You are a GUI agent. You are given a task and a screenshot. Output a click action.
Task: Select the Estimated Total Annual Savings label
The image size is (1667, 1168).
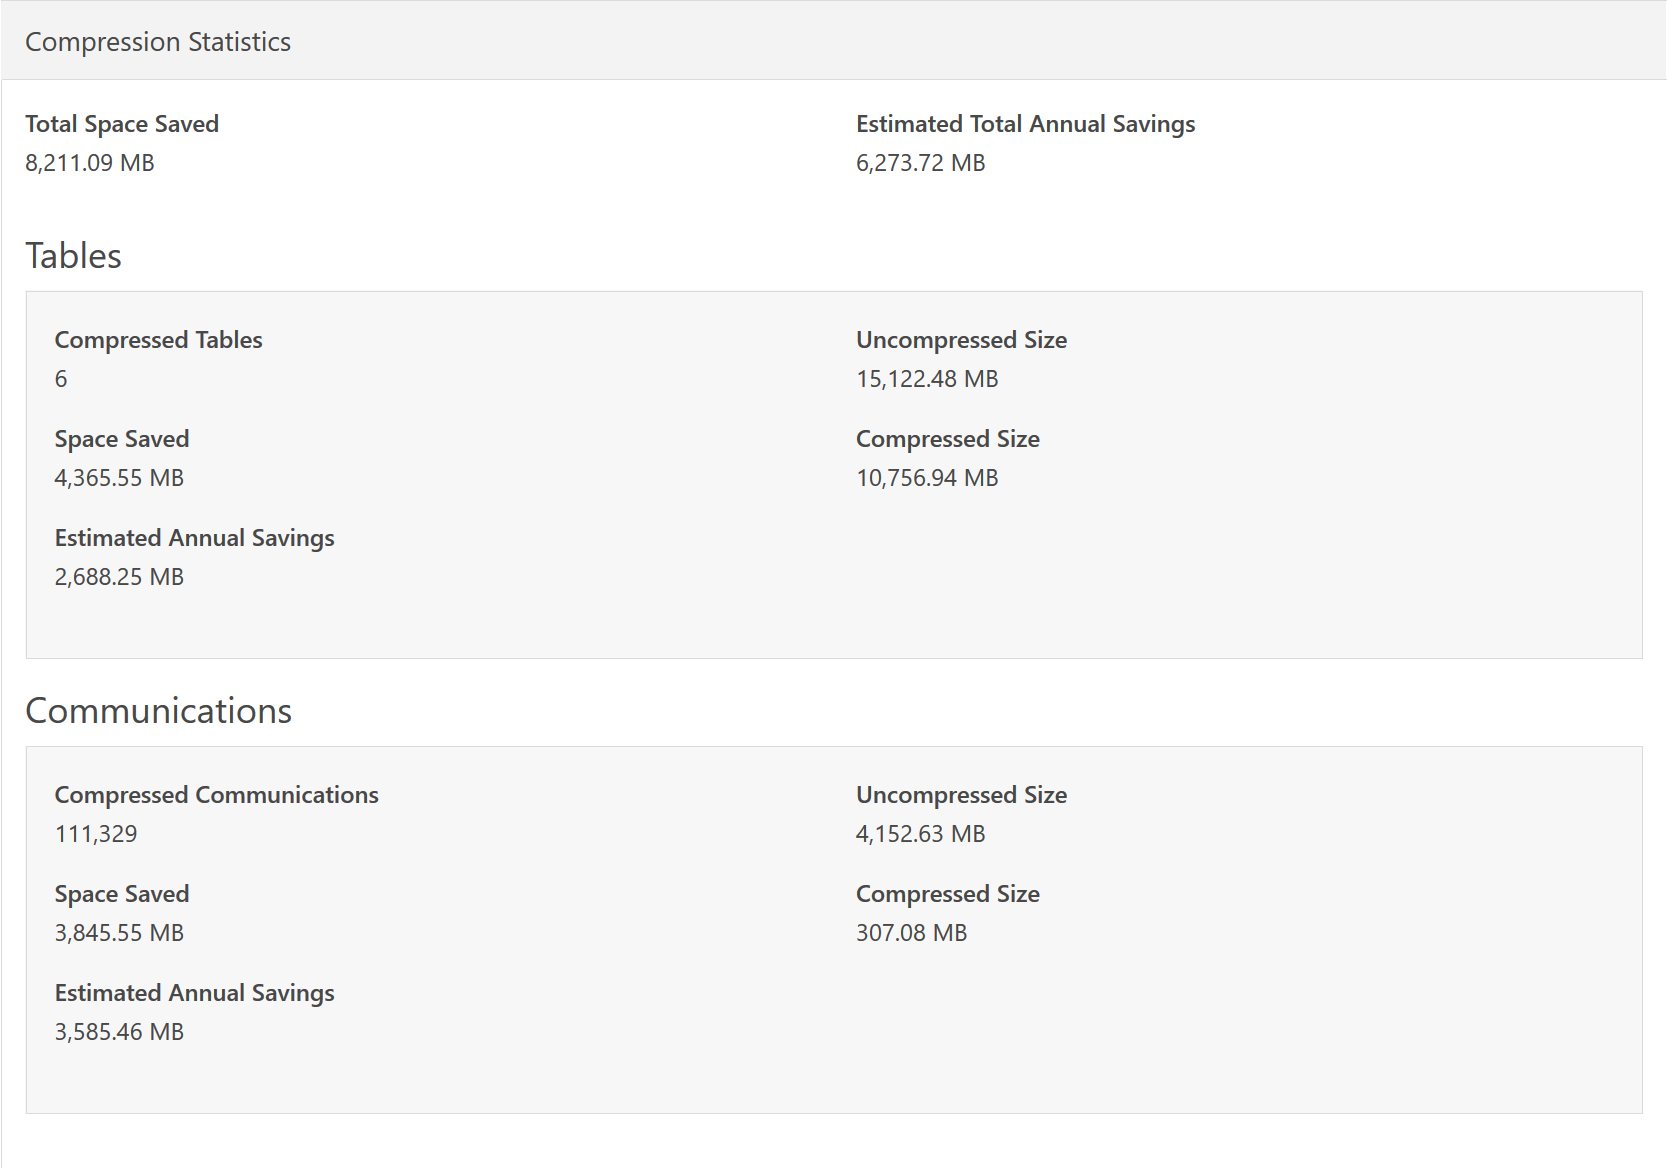(x=1025, y=124)
